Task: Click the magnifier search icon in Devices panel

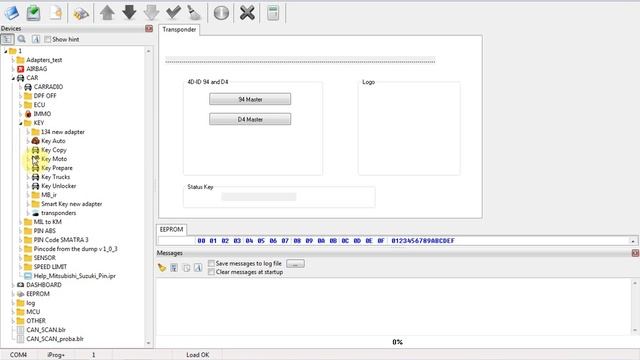Action: 22,39
